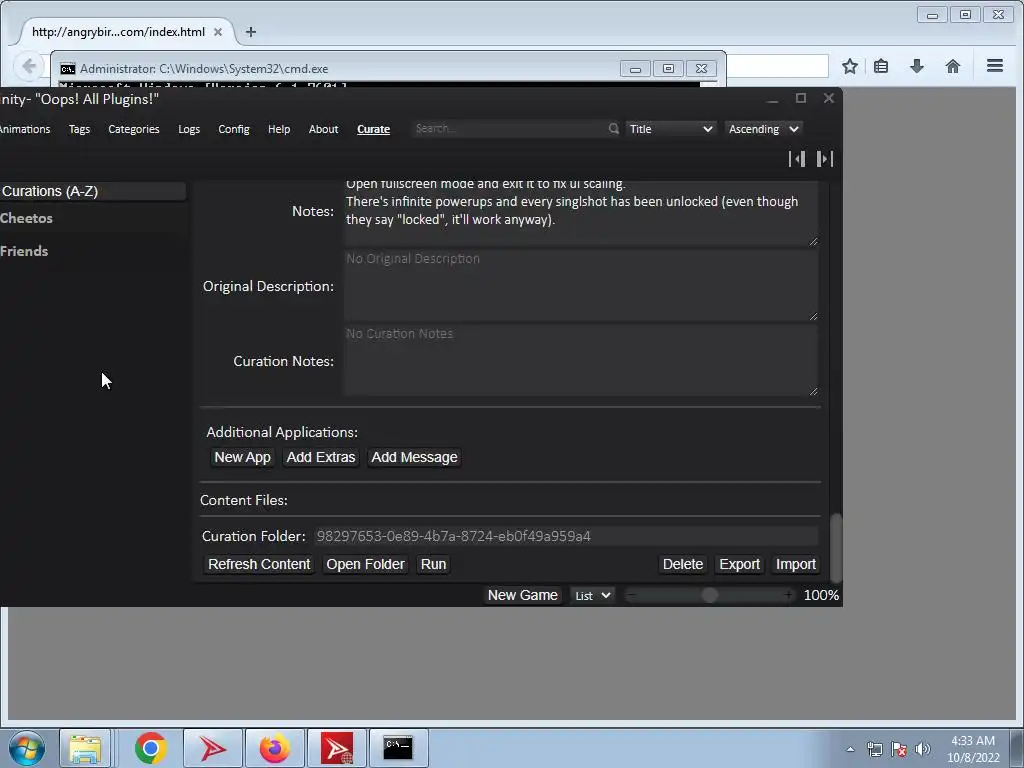This screenshot has width=1024, height=768.
Task: Click Firefox back arrow button
Action: point(29,66)
